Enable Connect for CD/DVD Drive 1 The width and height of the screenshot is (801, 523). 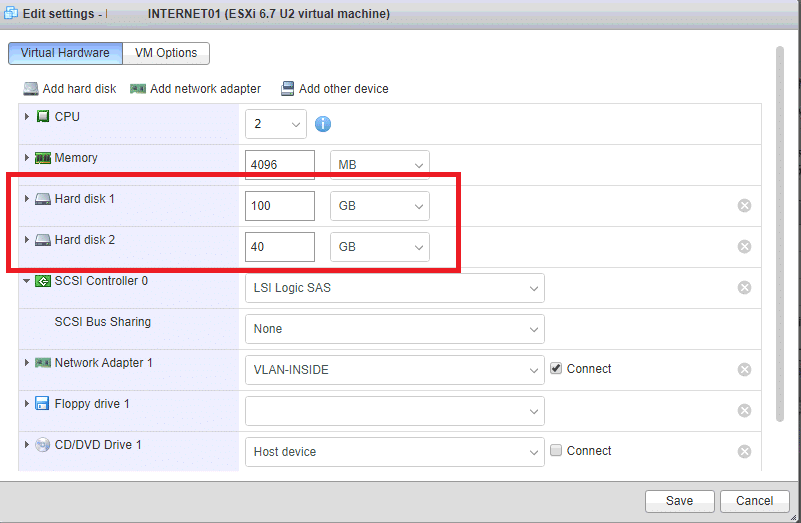tap(556, 450)
